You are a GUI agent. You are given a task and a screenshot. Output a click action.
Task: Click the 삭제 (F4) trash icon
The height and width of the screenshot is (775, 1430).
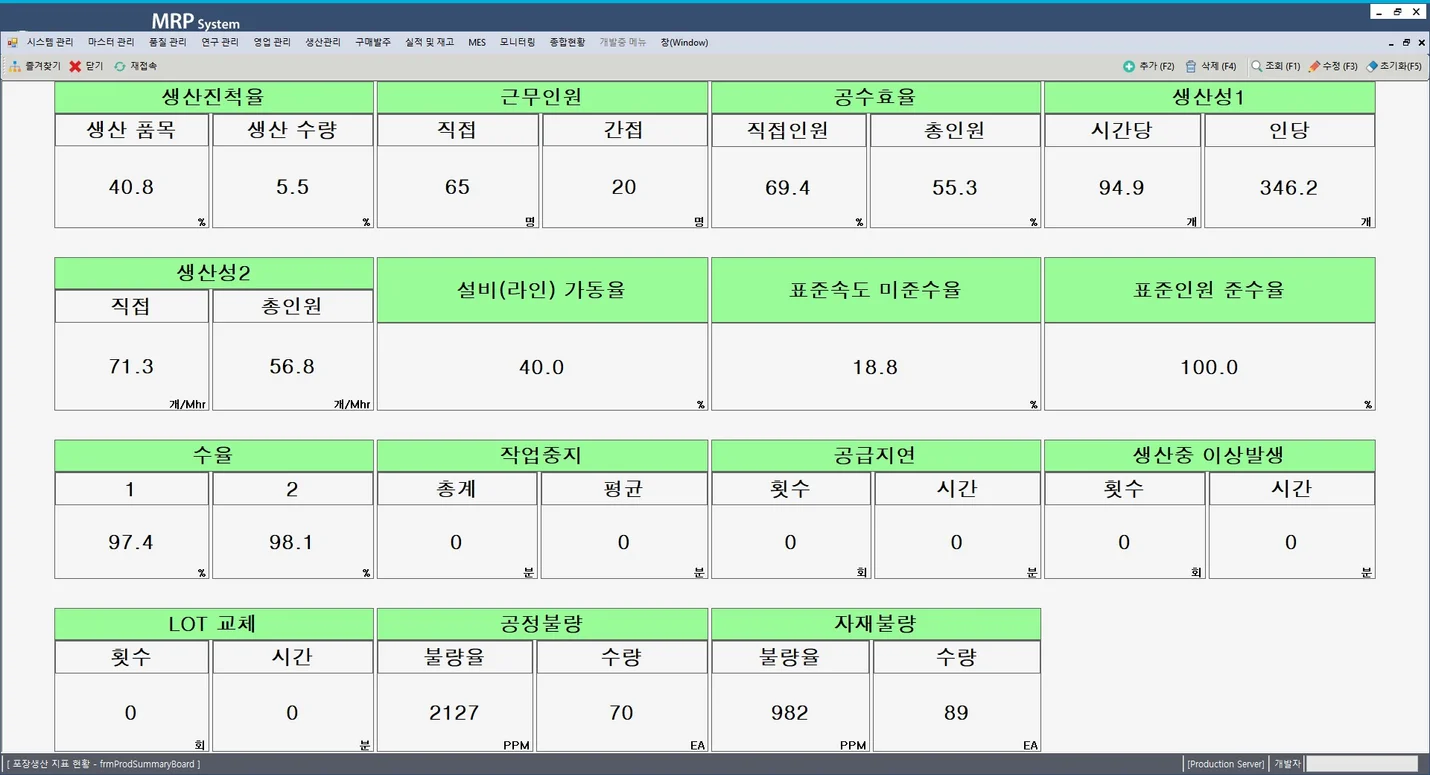pyautogui.click(x=1191, y=66)
